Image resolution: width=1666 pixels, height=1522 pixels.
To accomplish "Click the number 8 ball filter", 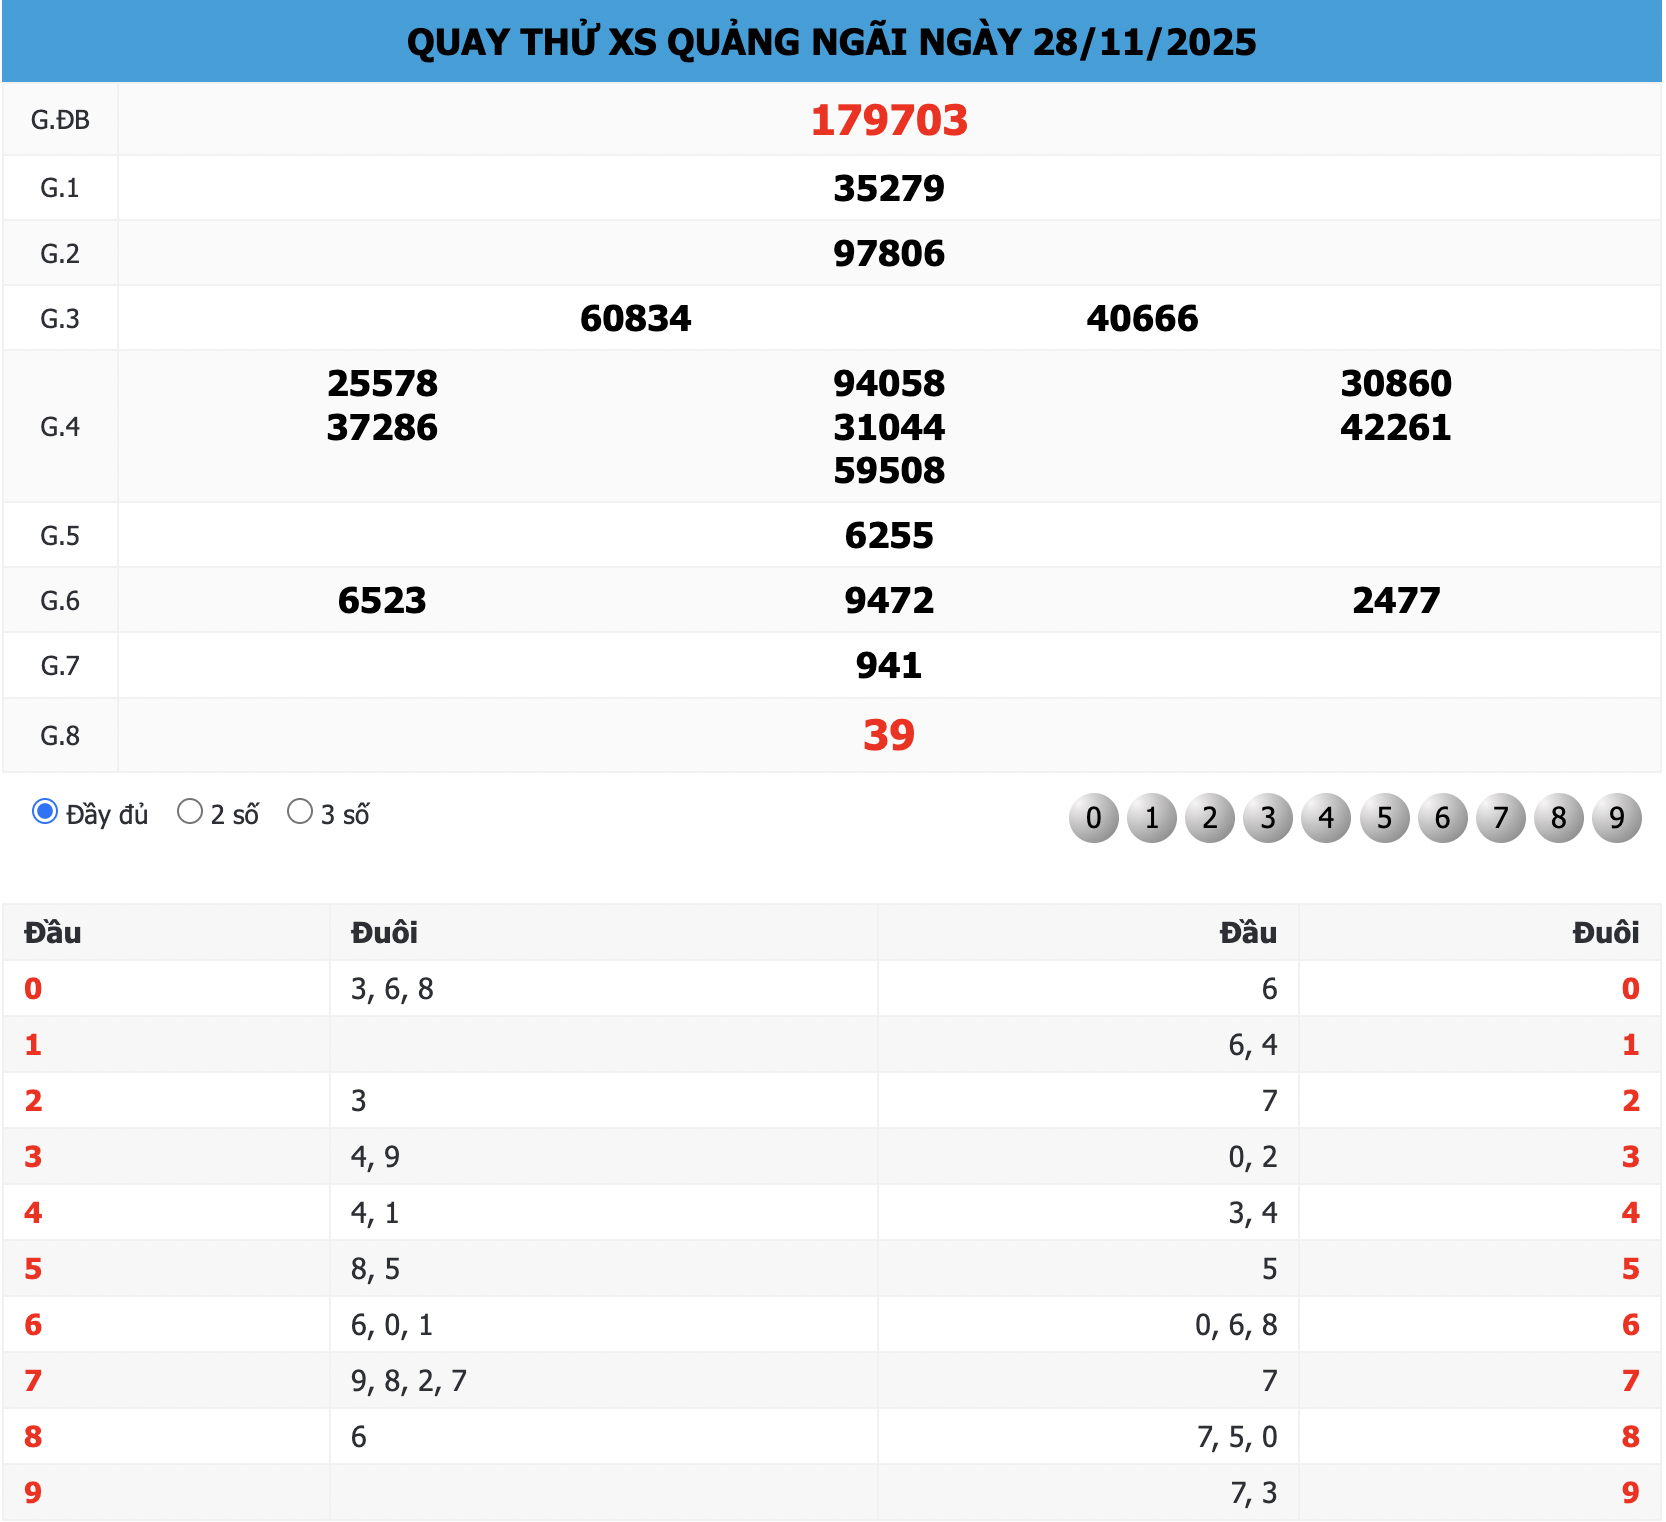I will 1559,818.
